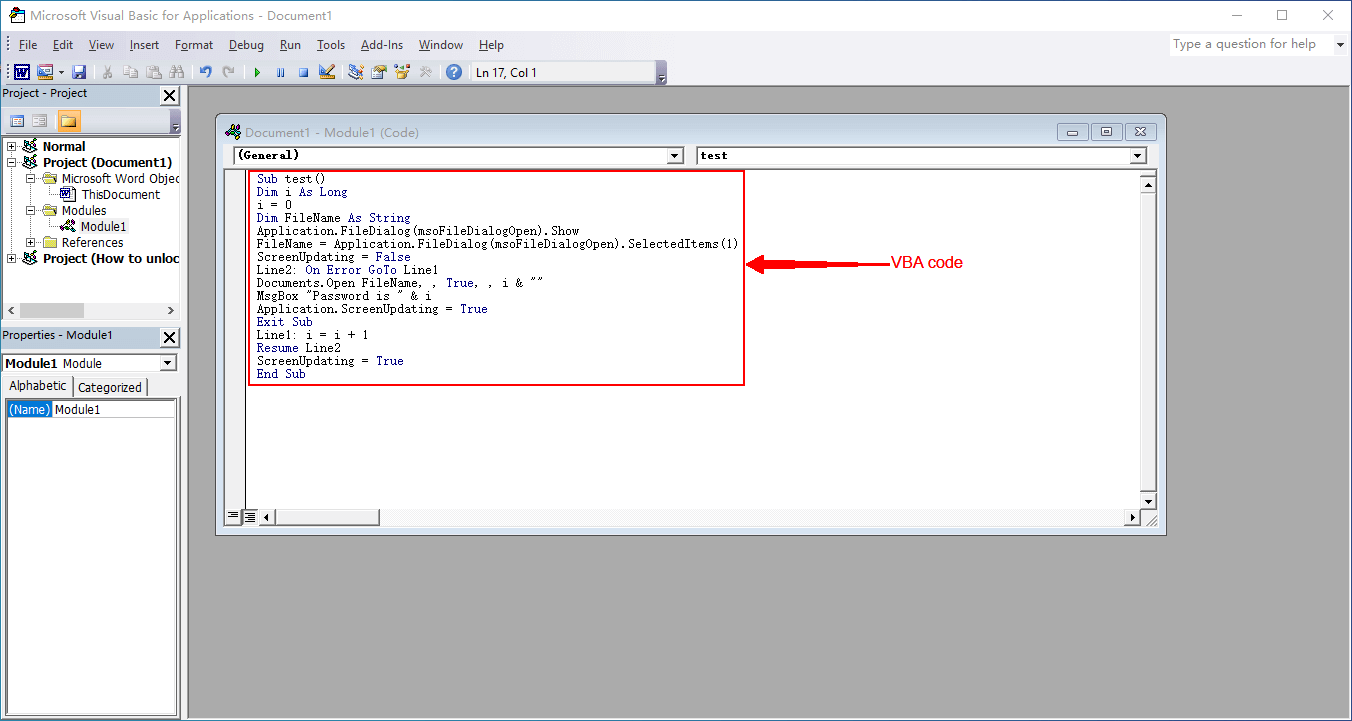Click the (Name) property value Module1
The height and width of the screenshot is (721, 1352).
point(114,410)
